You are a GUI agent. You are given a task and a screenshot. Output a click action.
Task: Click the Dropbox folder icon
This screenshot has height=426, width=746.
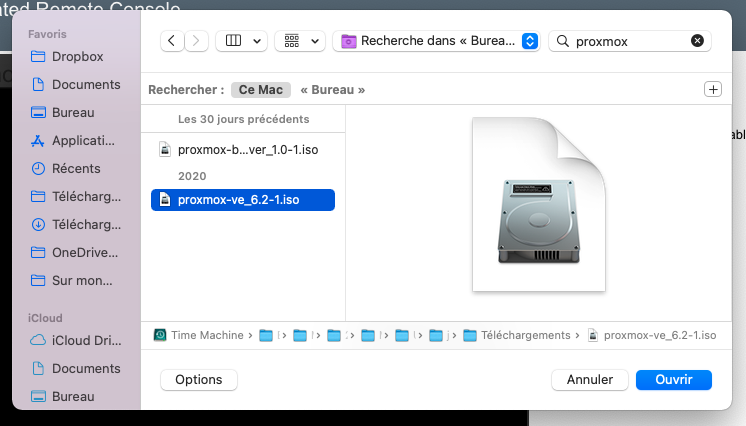click(x=38, y=57)
